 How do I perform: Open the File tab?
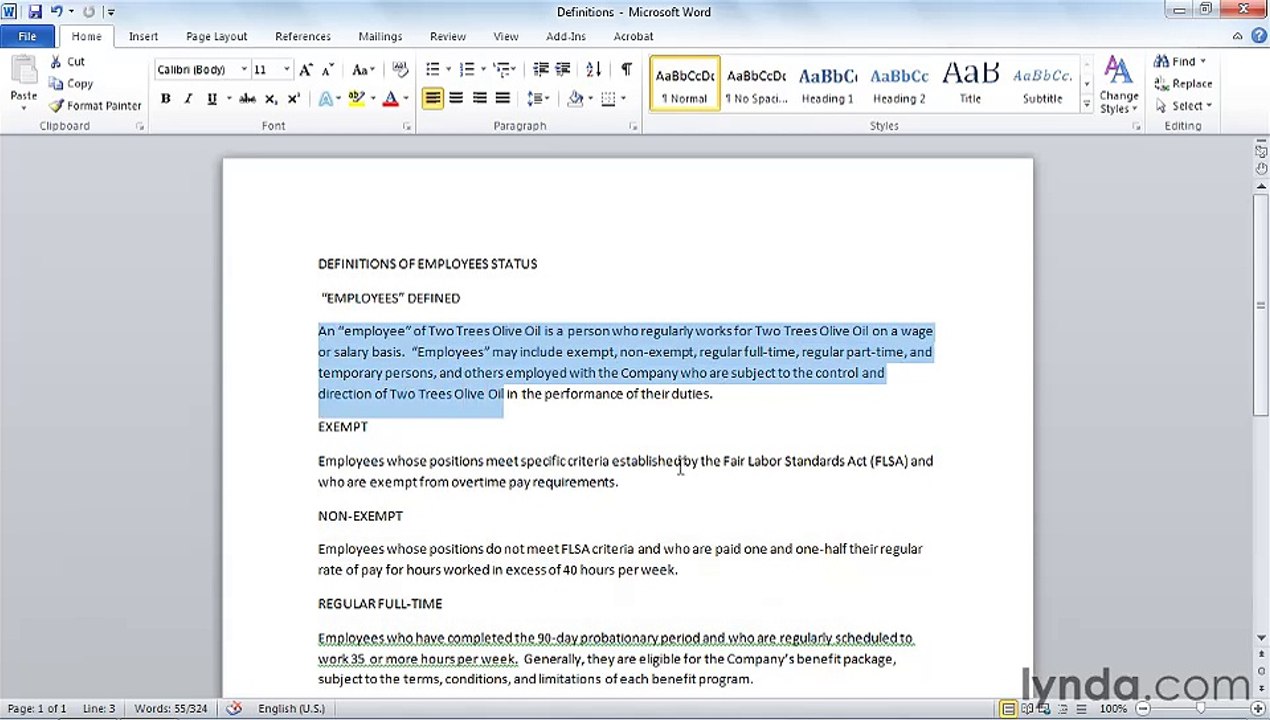(27, 36)
